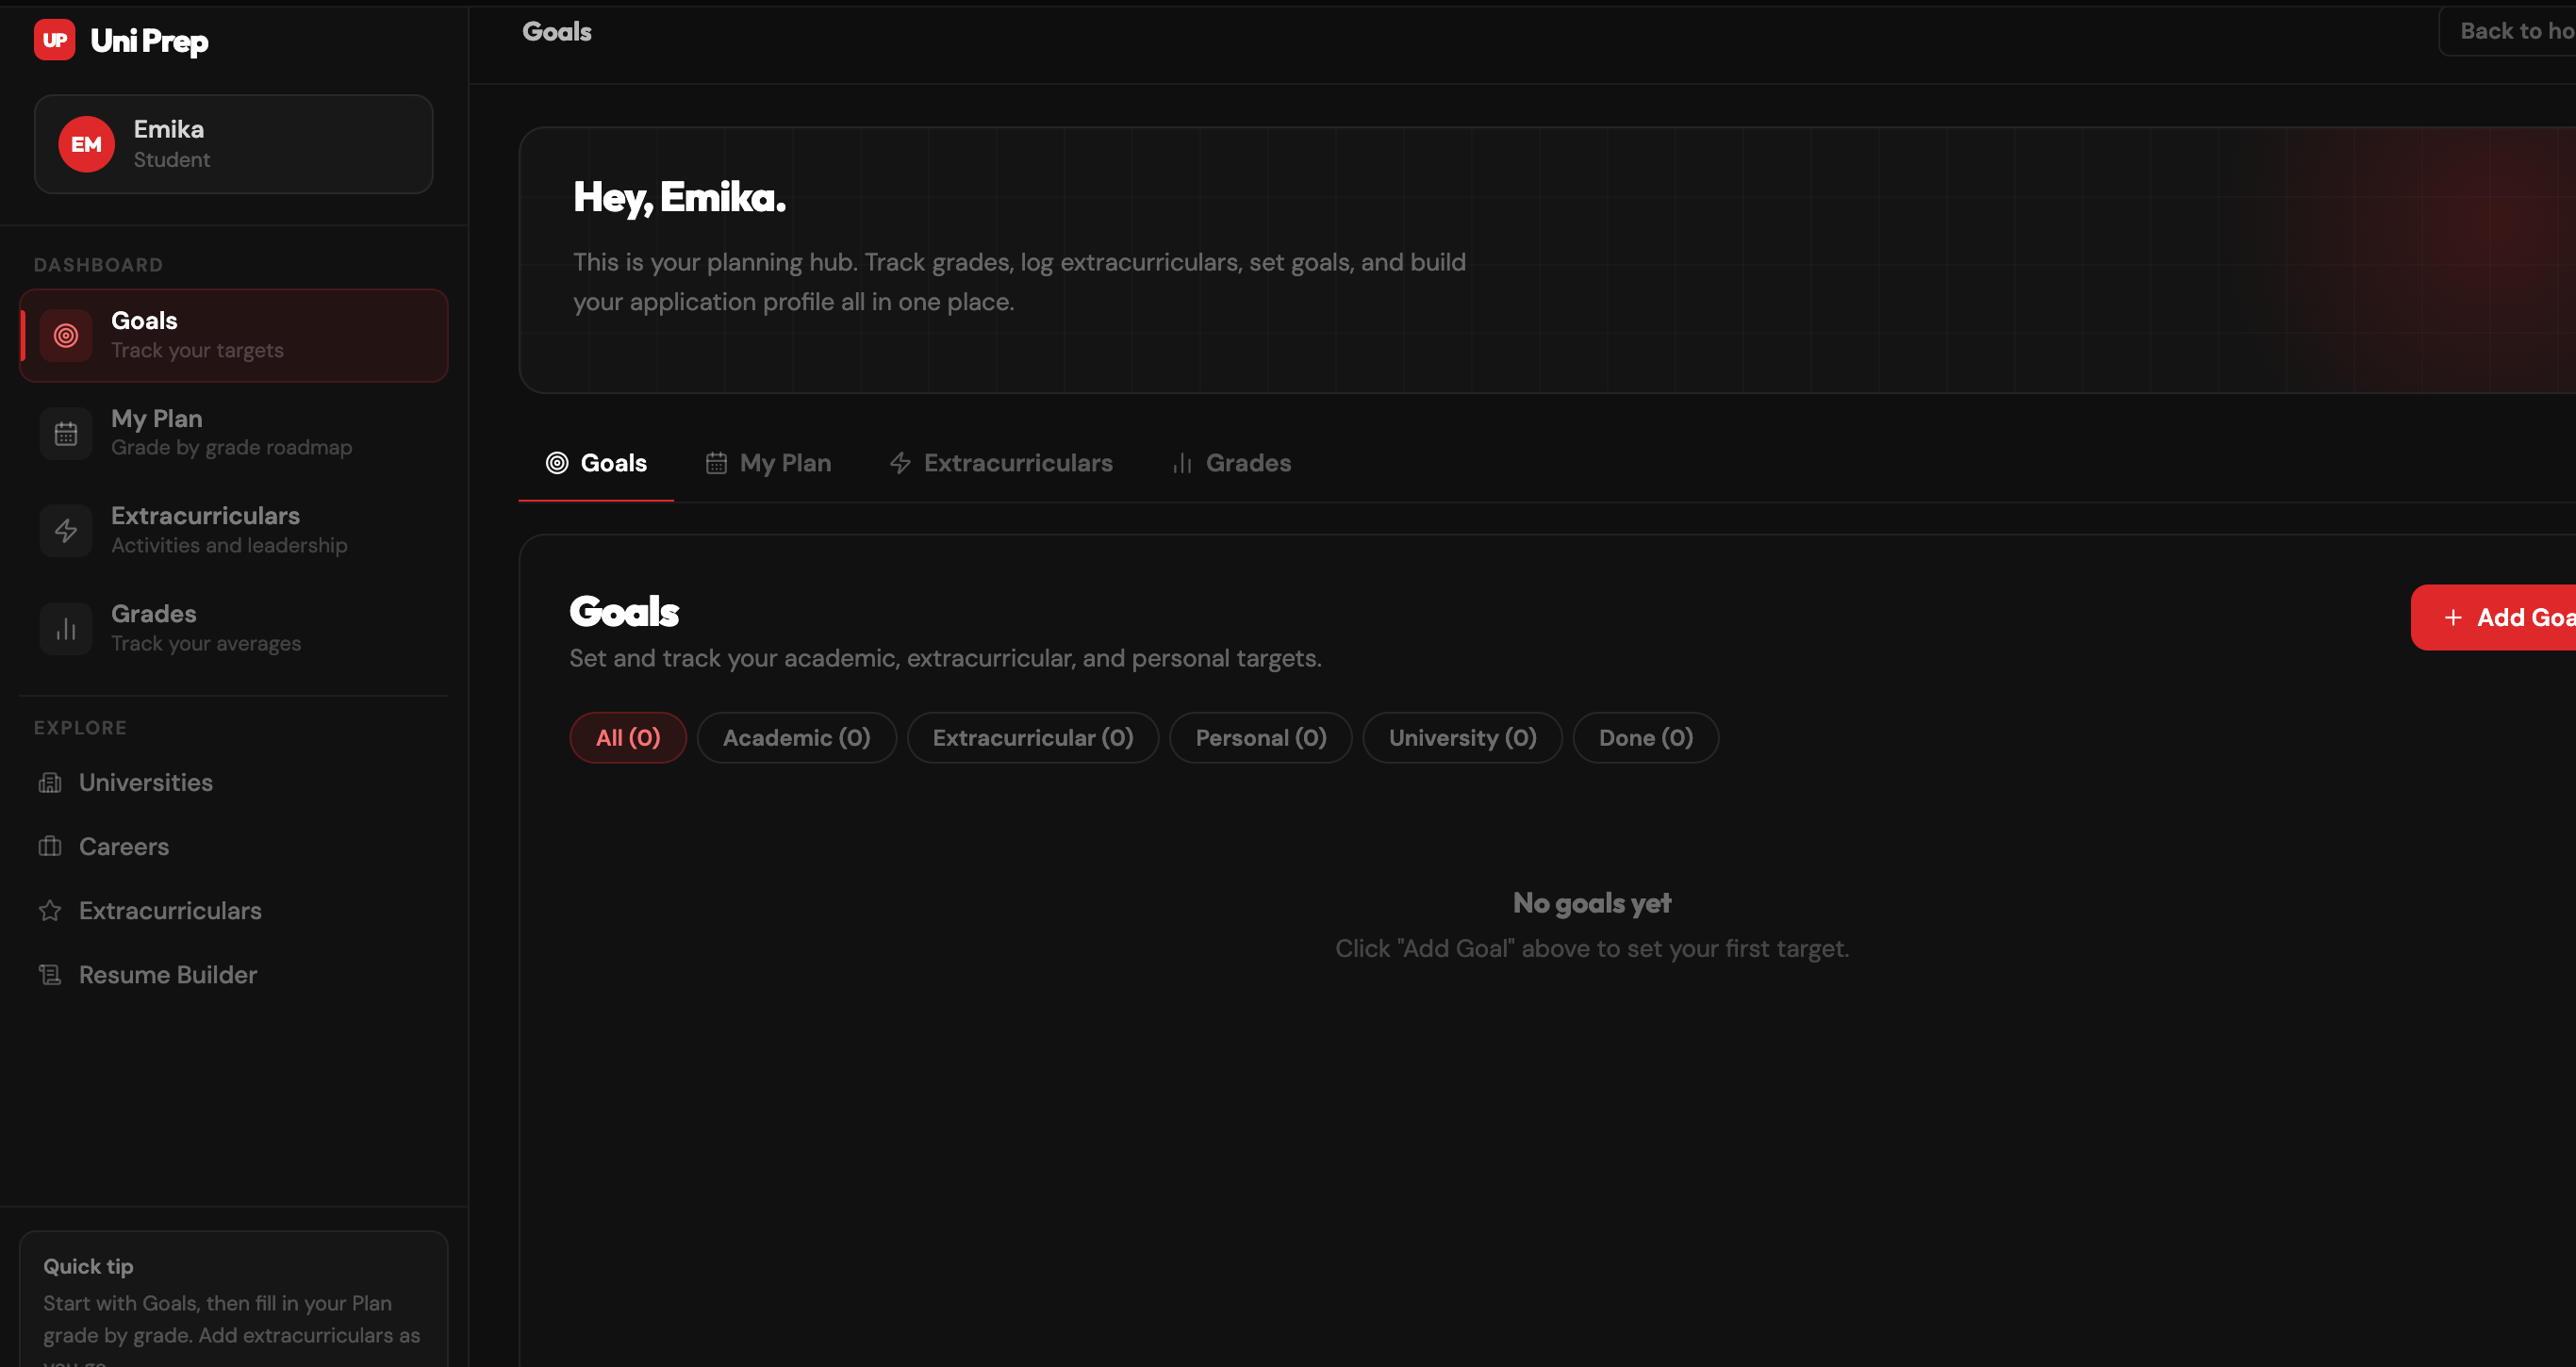Screen dimensions: 2576x1367
Task: Click the Back to home button
Action: pyautogui.click(x=2512, y=31)
